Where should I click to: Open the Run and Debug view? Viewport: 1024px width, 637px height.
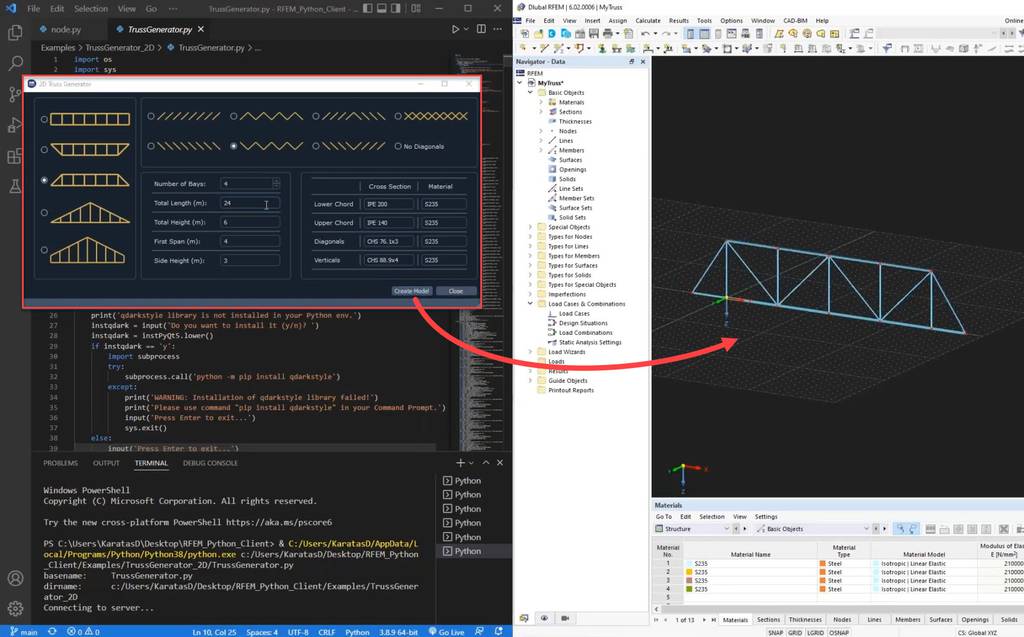click(x=15, y=125)
